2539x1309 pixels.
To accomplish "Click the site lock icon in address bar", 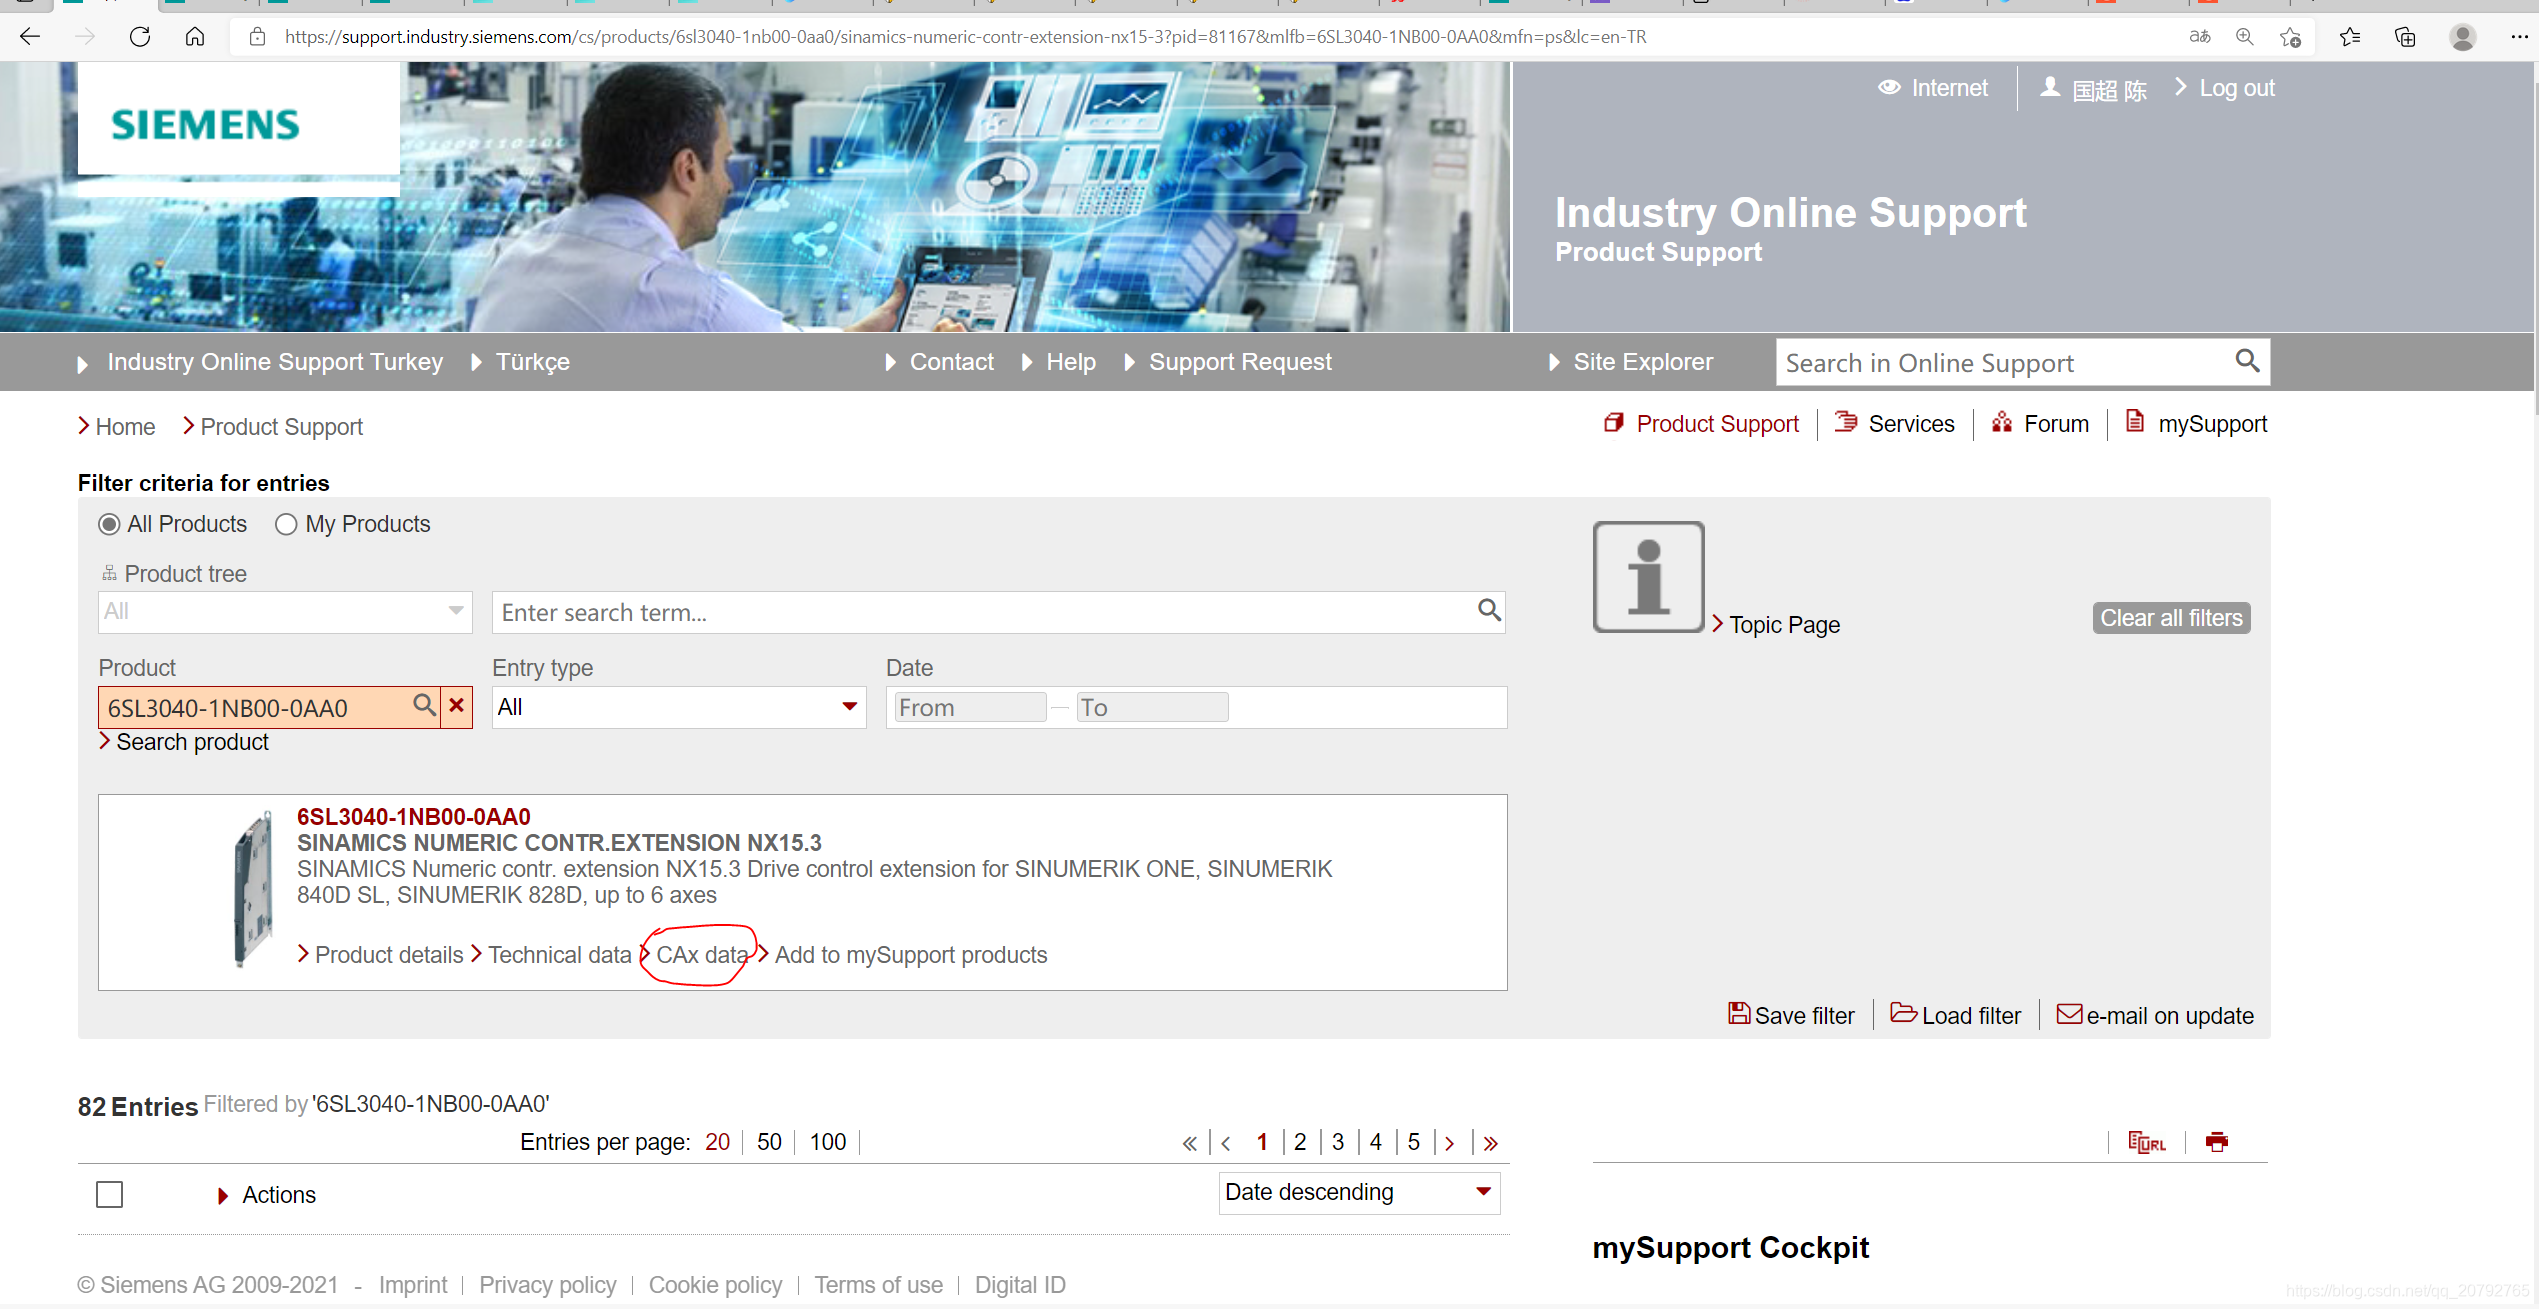I will coord(258,37).
